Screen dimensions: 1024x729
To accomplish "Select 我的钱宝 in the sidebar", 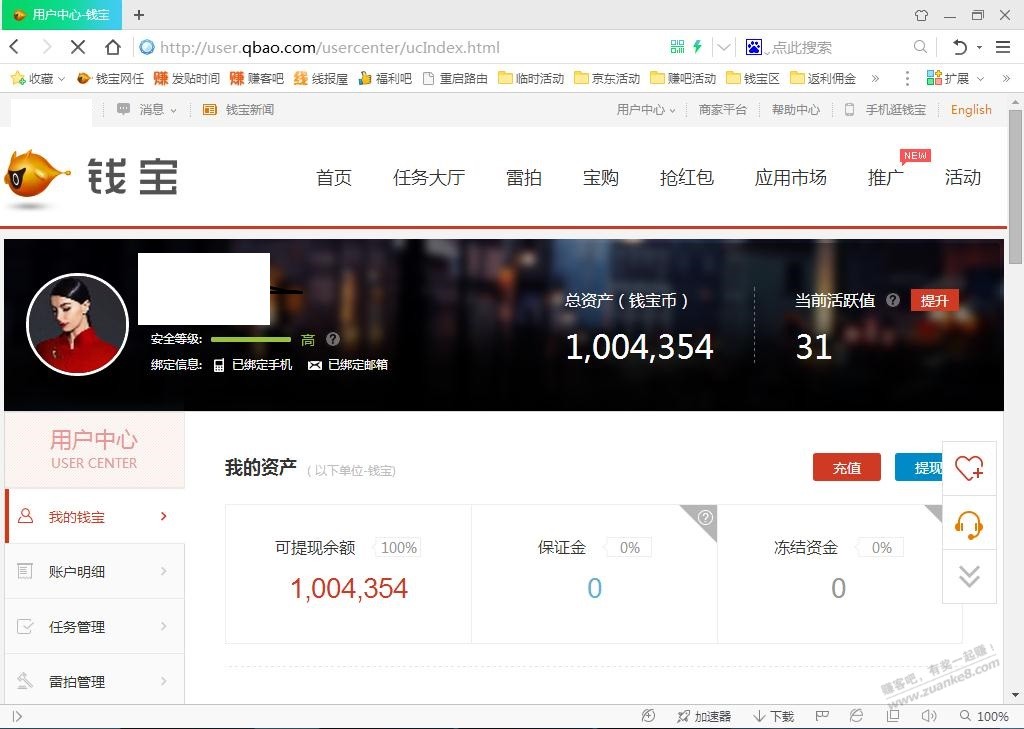I will click(x=95, y=517).
